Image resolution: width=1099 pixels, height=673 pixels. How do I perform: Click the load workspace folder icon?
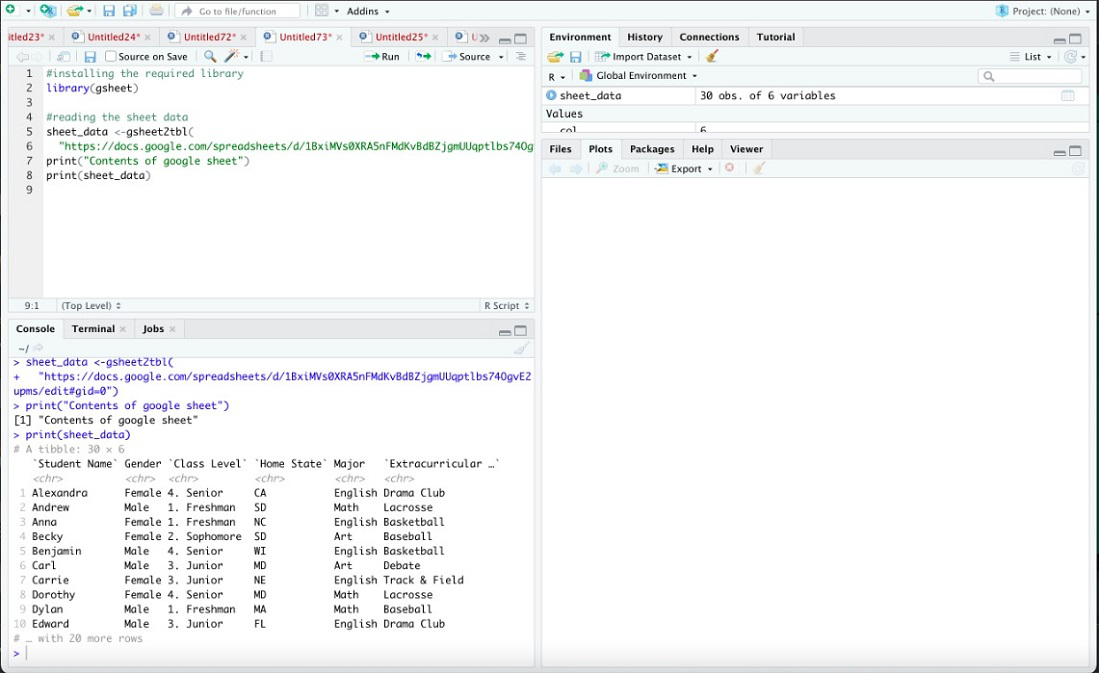click(x=555, y=57)
